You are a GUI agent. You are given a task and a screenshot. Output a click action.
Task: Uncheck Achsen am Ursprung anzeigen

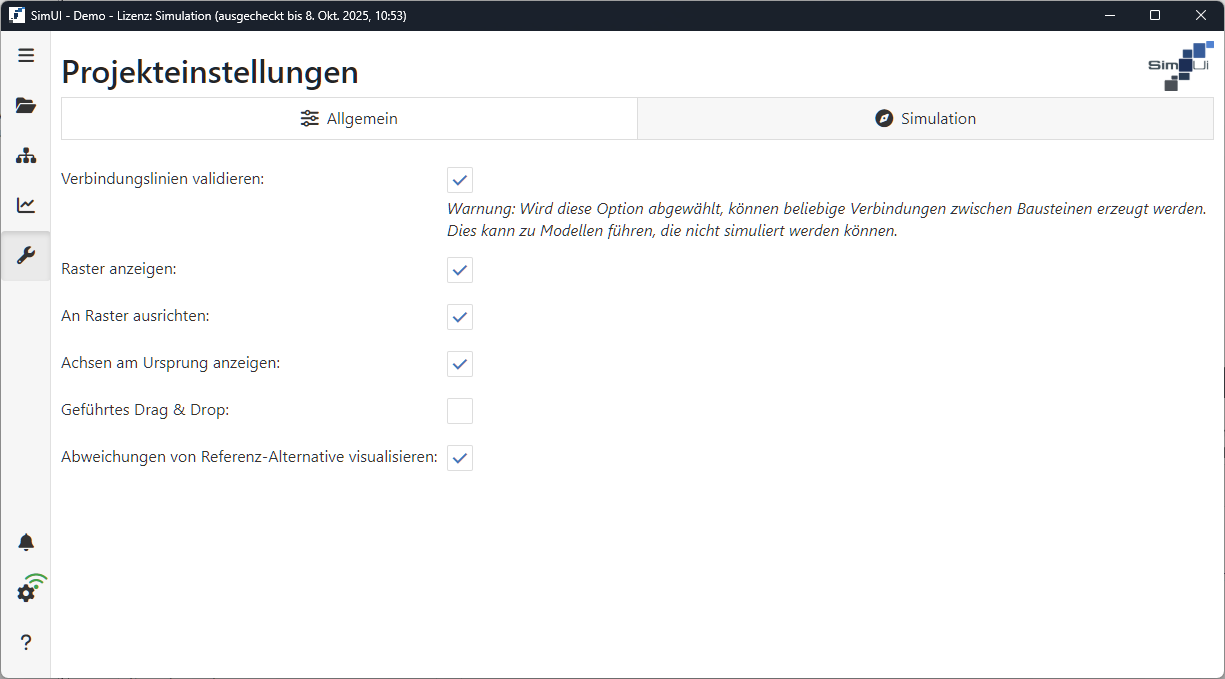(x=459, y=364)
